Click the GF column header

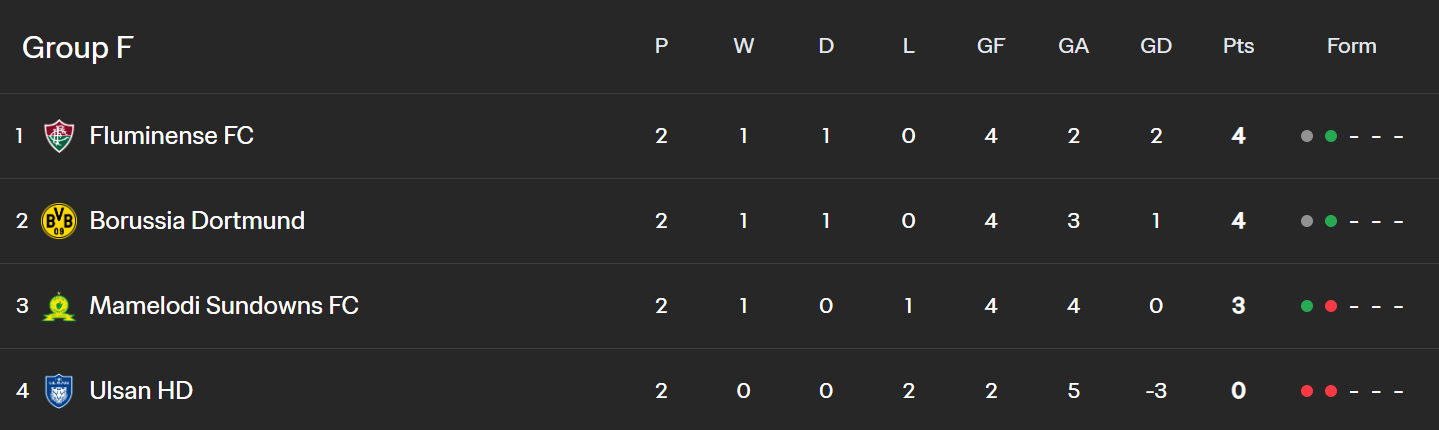[x=991, y=46]
